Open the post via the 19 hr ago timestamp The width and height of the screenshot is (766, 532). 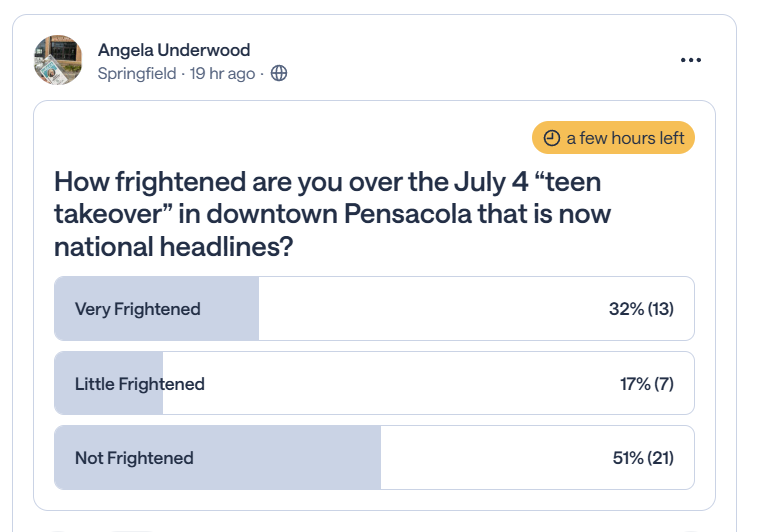(x=222, y=74)
